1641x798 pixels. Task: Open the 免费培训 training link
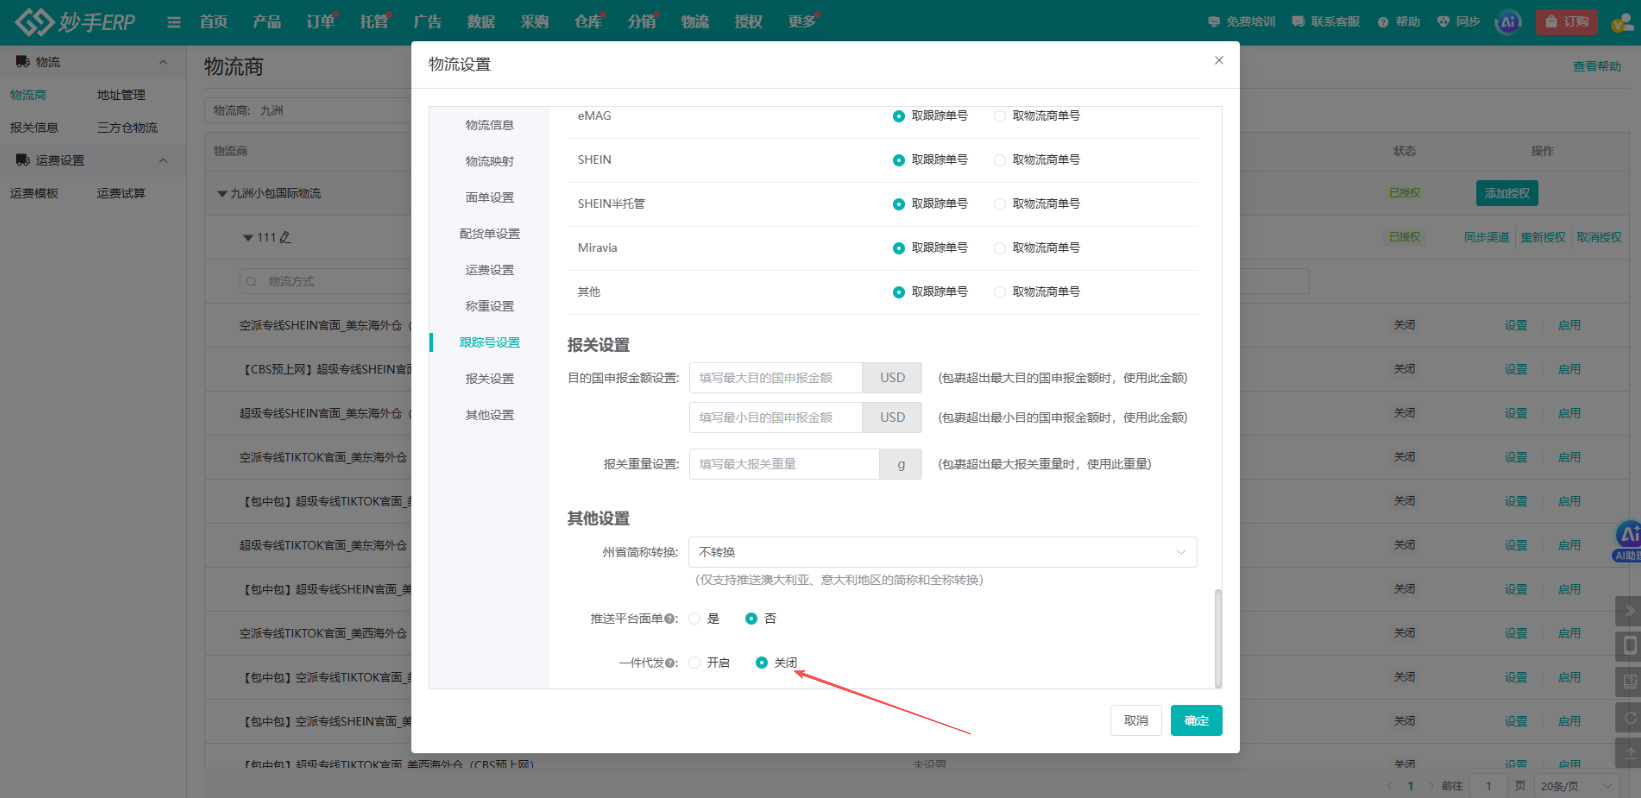coord(1241,21)
